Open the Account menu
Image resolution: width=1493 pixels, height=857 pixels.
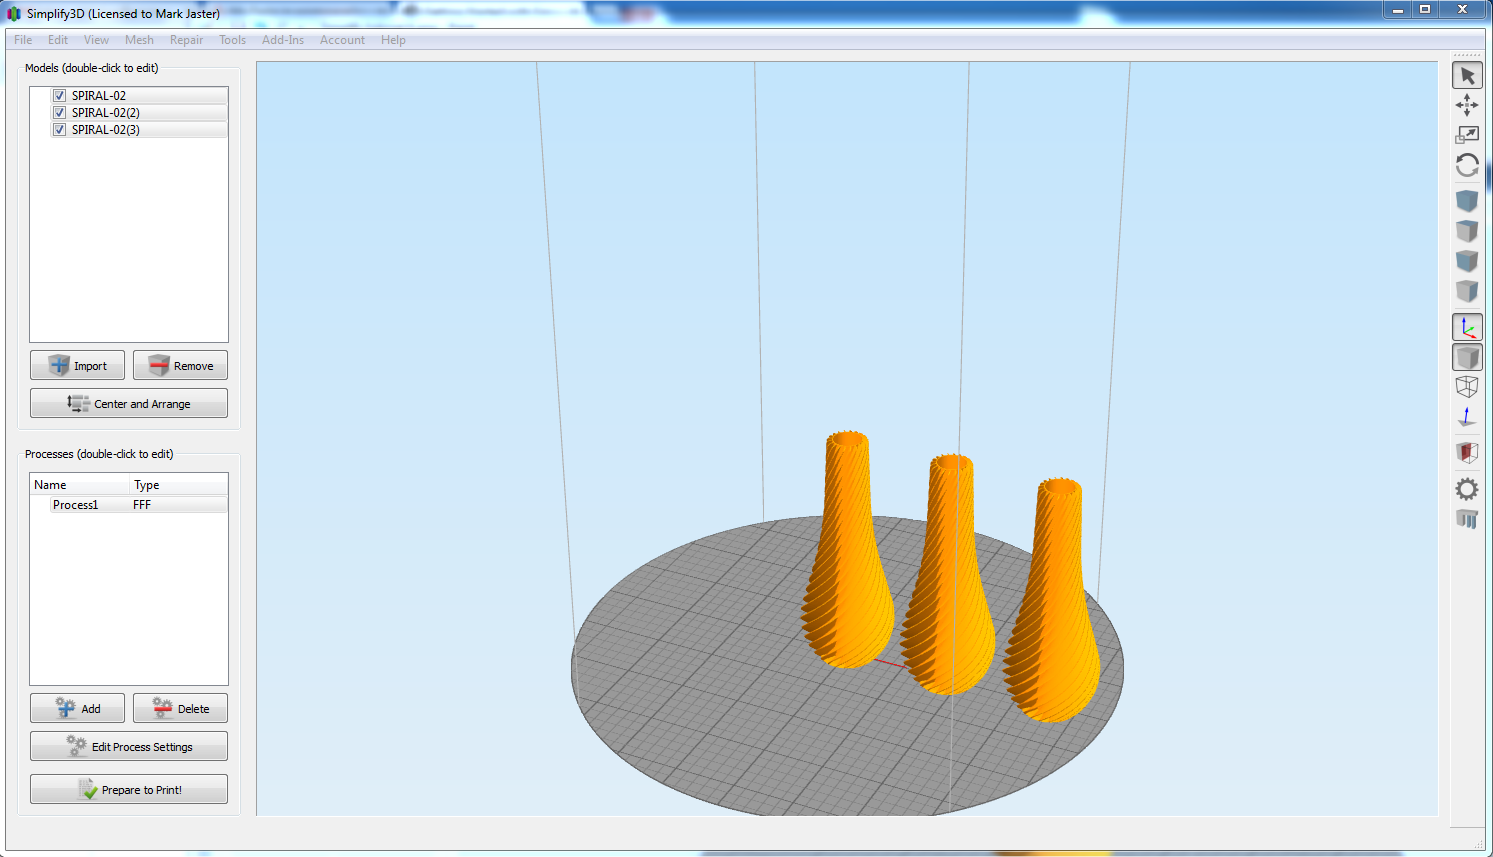tap(342, 40)
